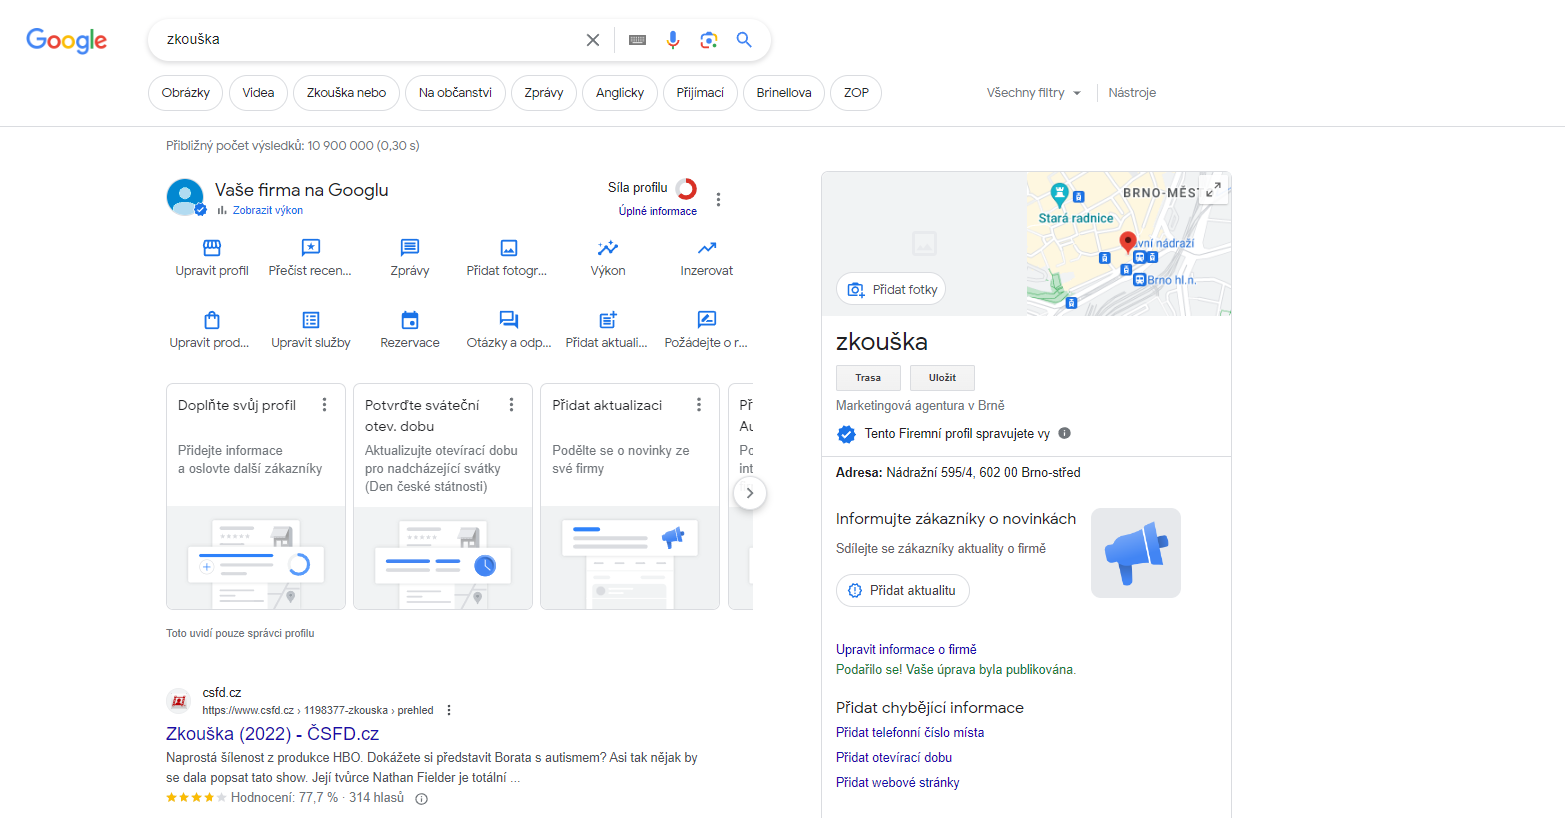
Task: Open csfd.cz result three-dot menu
Action: click(x=449, y=710)
